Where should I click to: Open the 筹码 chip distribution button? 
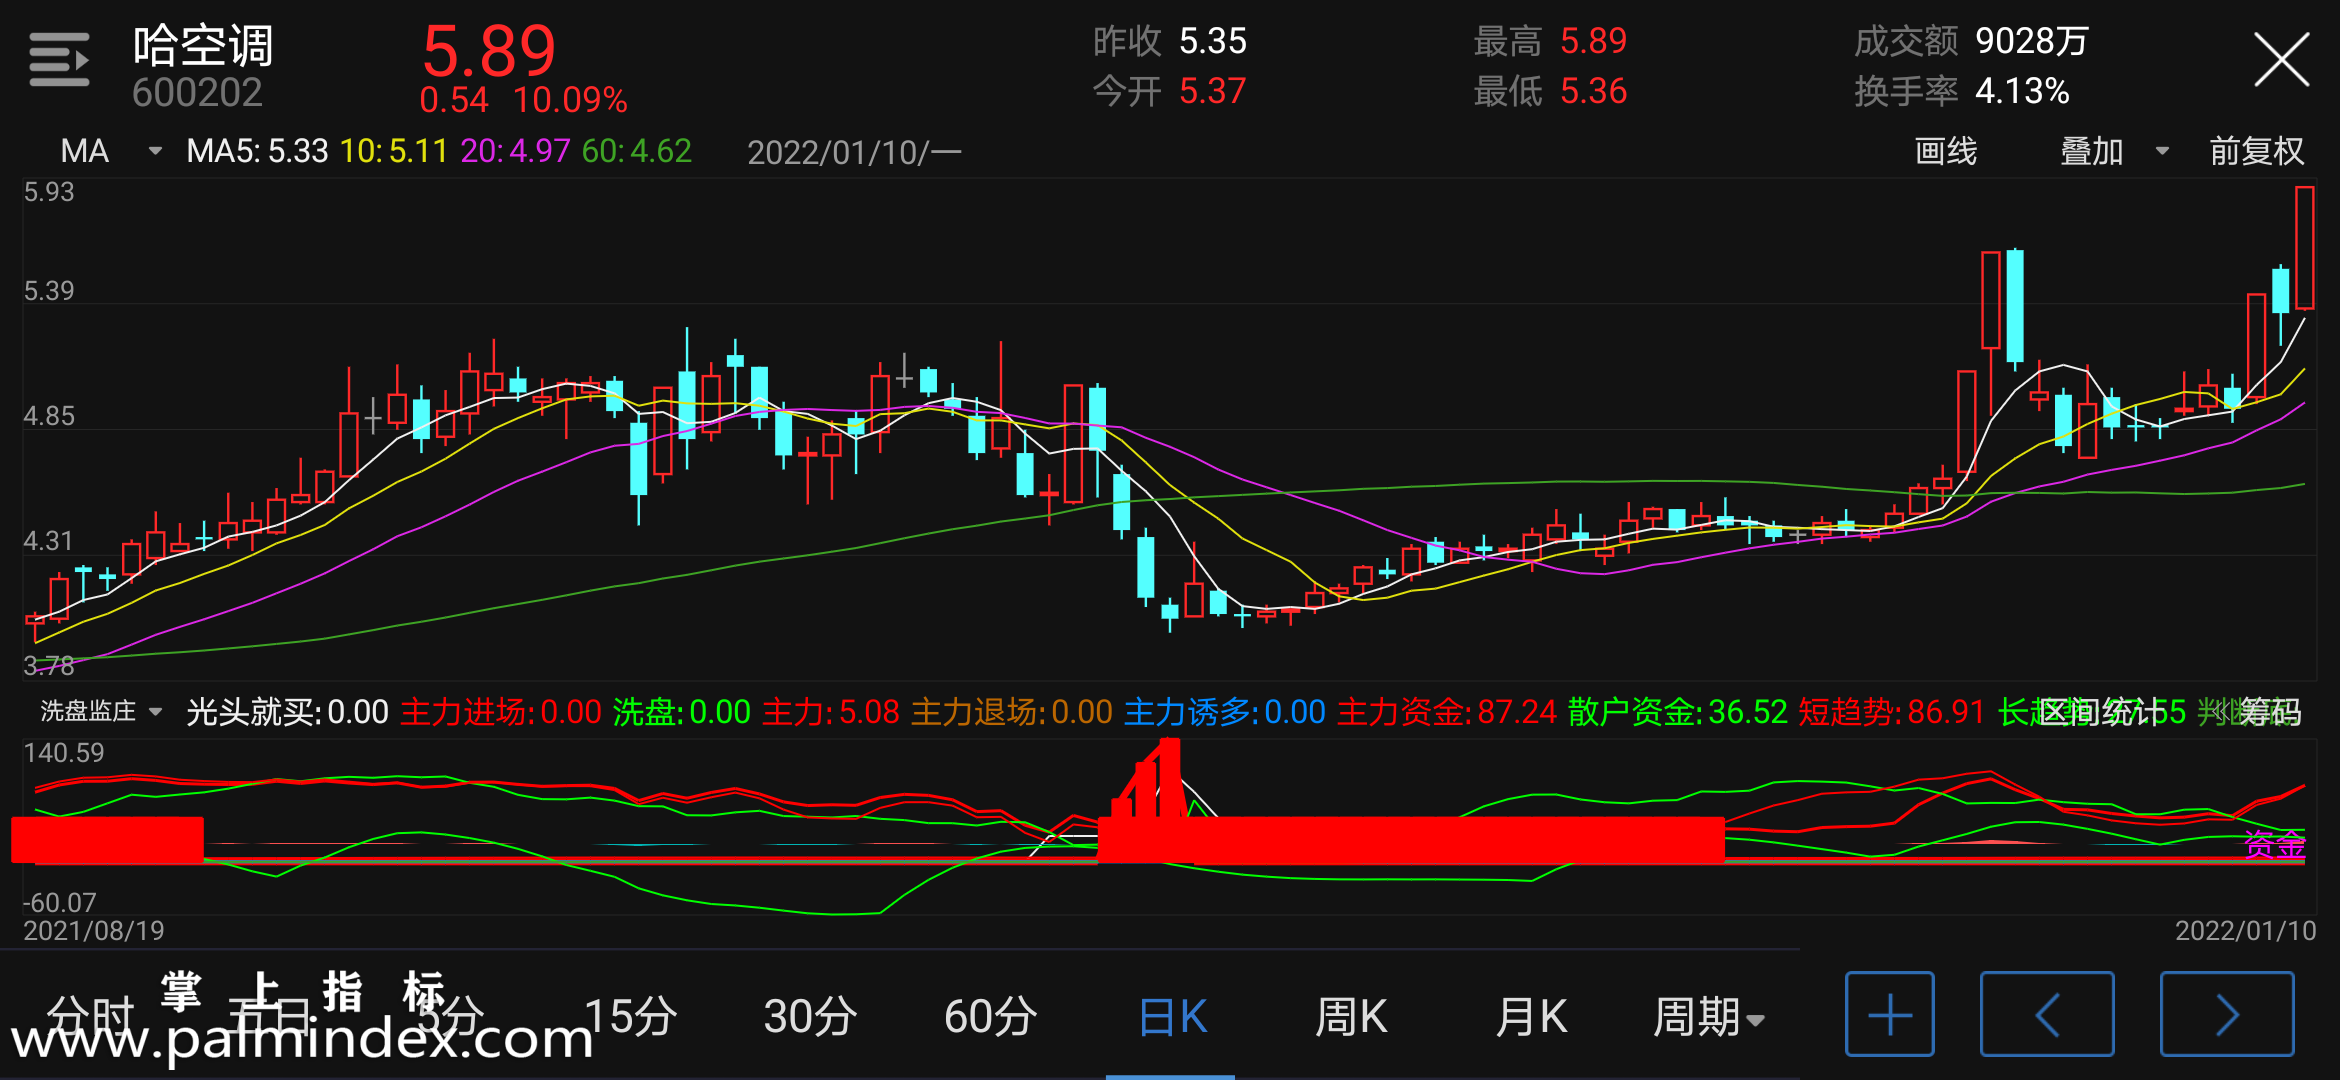2271,712
